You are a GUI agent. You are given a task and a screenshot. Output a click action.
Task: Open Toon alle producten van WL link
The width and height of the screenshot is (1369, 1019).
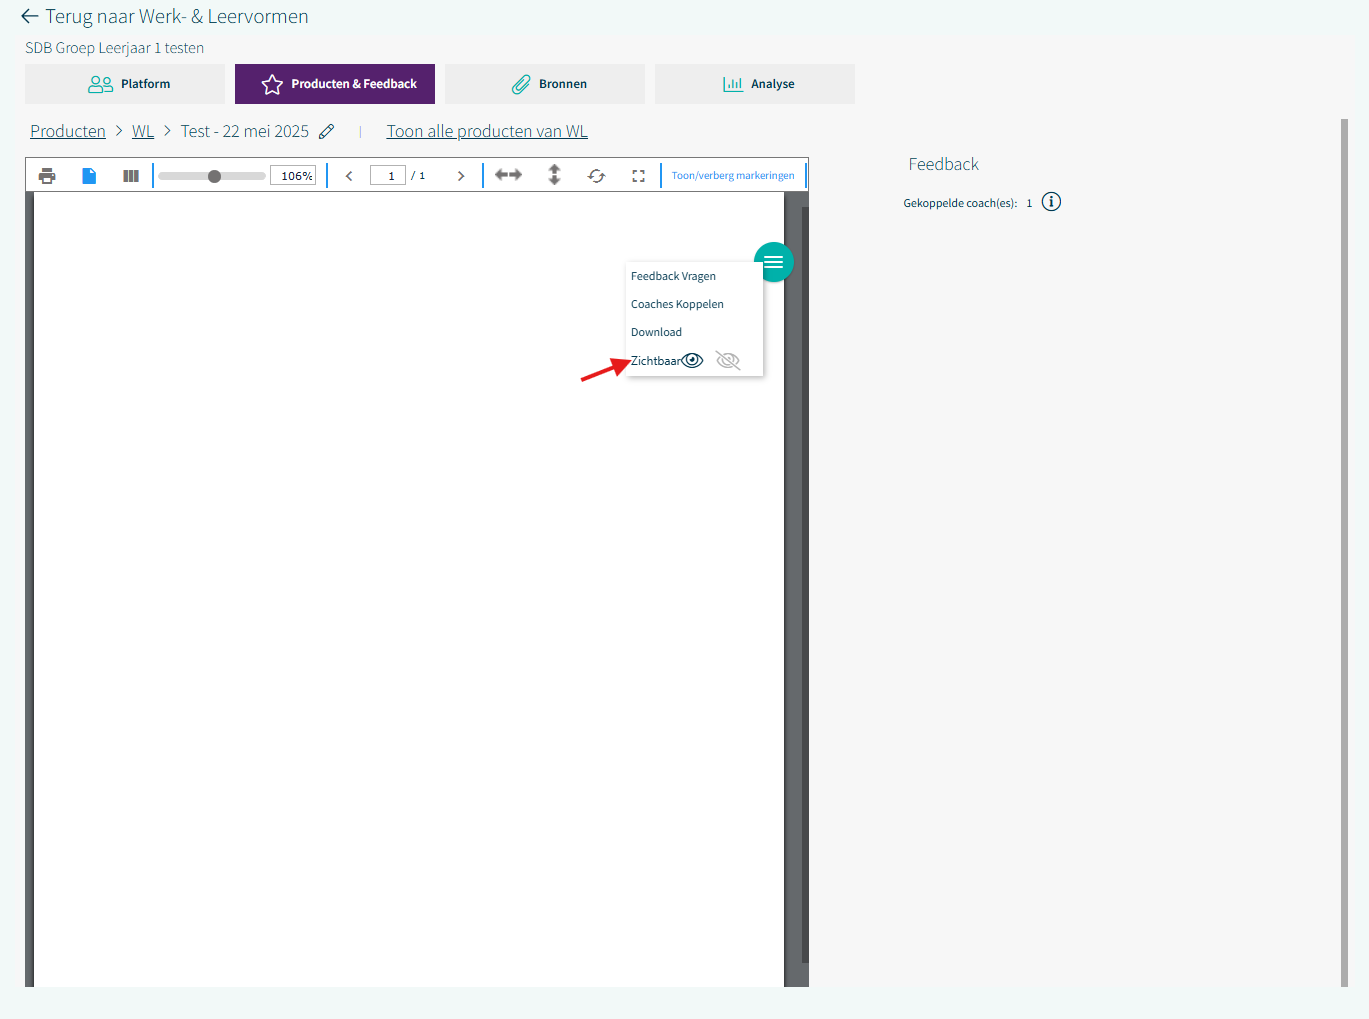coord(487,132)
